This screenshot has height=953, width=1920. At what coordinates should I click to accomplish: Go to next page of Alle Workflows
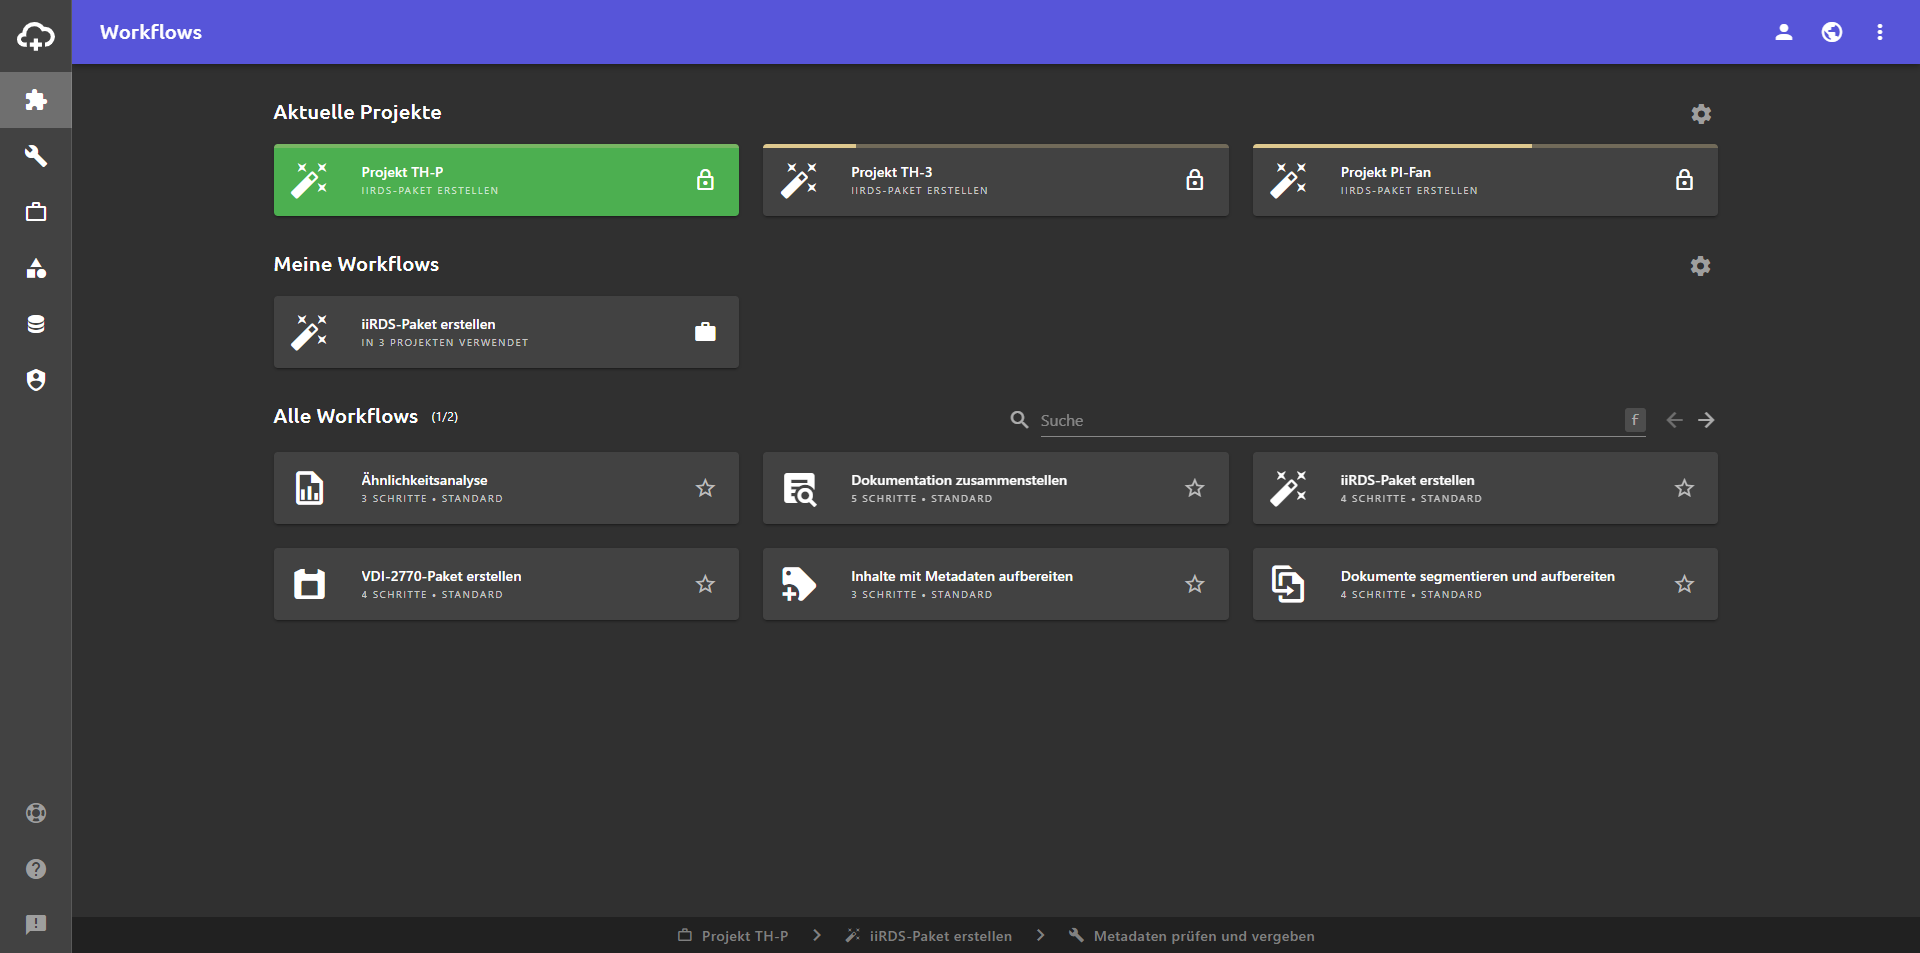click(x=1706, y=420)
